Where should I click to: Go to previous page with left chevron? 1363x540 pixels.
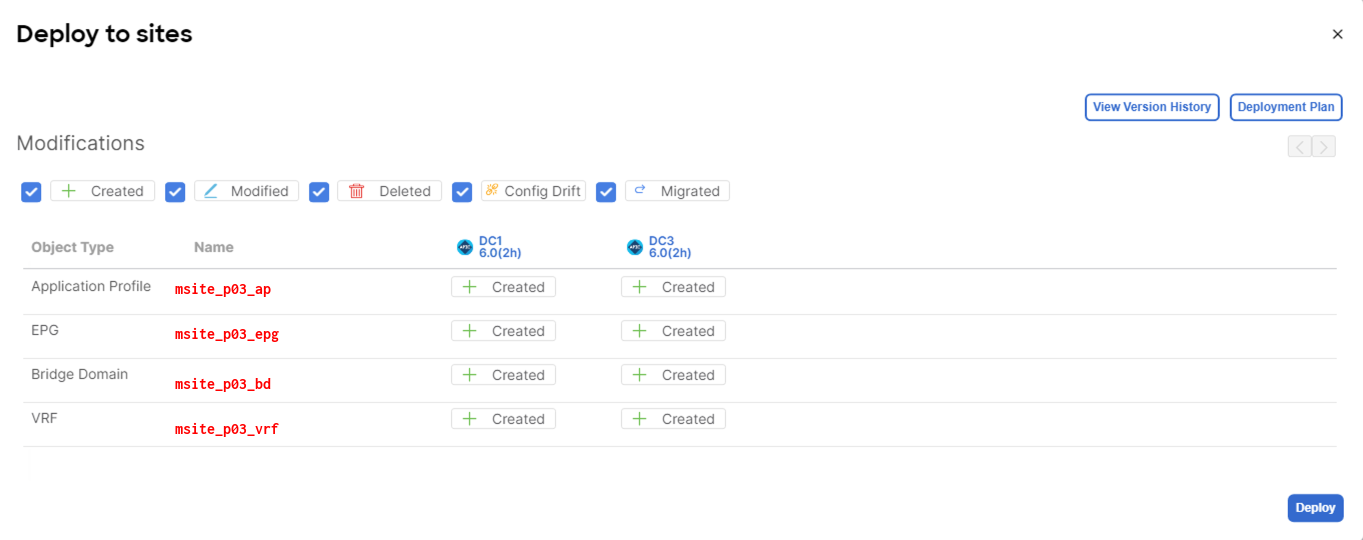(1300, 147)
